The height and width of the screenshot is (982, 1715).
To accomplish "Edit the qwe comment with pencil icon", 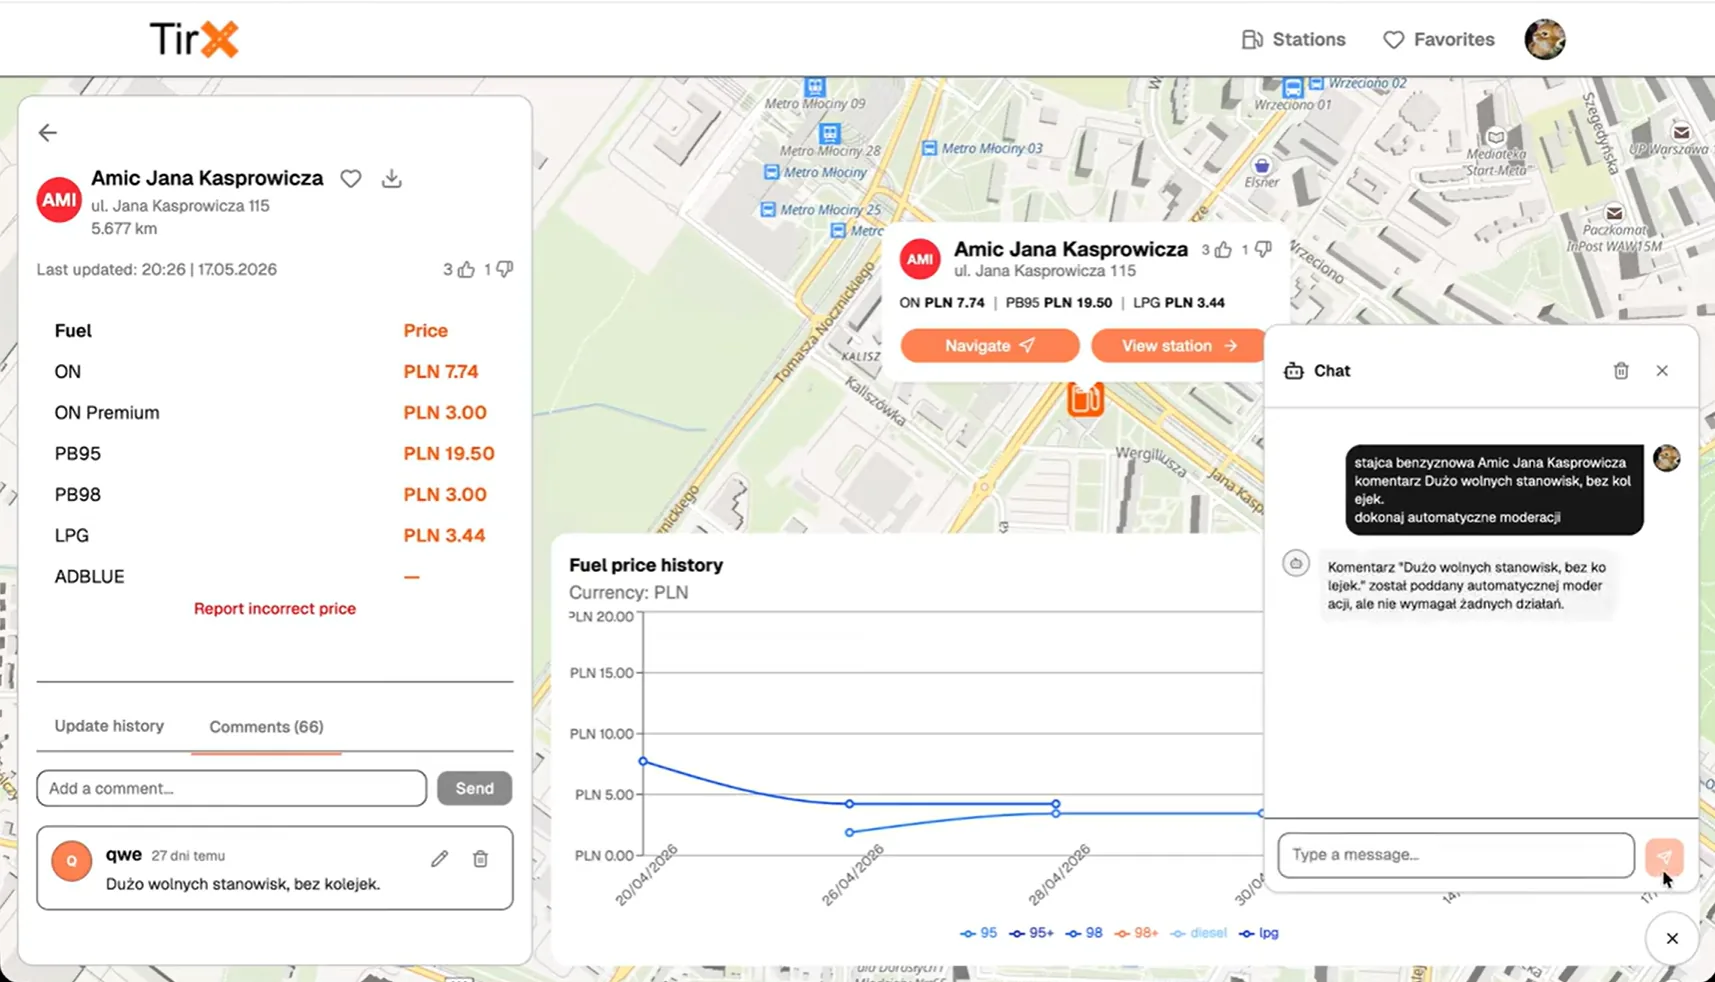I will click(439, 859).
